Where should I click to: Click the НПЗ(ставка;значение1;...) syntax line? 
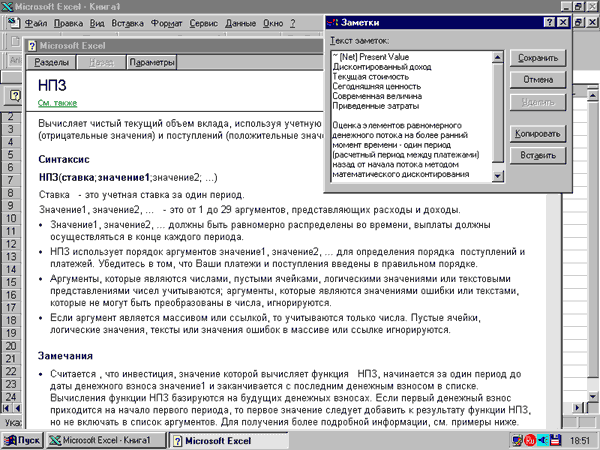click(128, 178)
